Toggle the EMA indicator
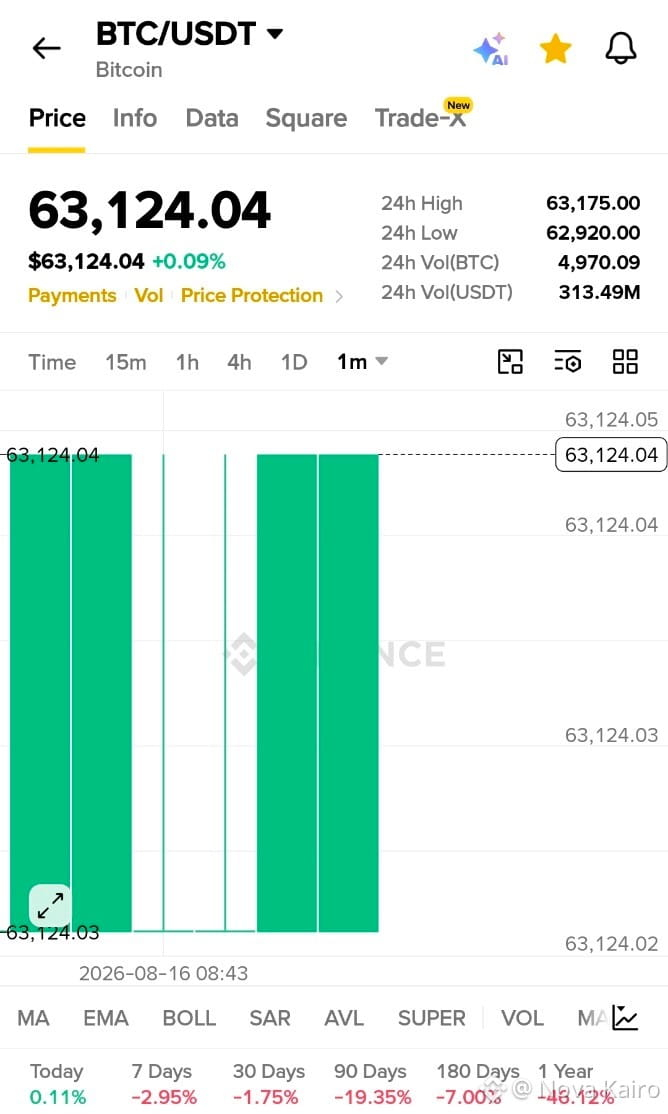The width and height of the screenshot is (668, 1114). coord(106,1018)
